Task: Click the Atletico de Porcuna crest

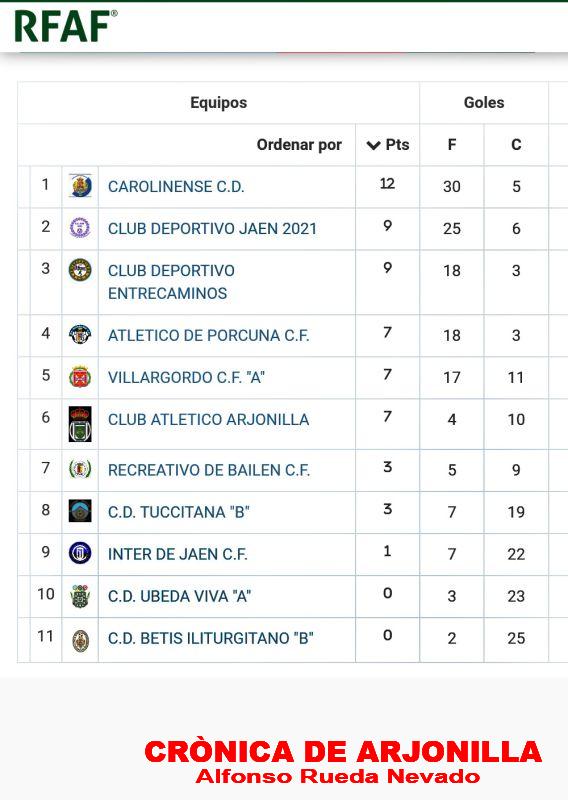Action: [80, 334]
